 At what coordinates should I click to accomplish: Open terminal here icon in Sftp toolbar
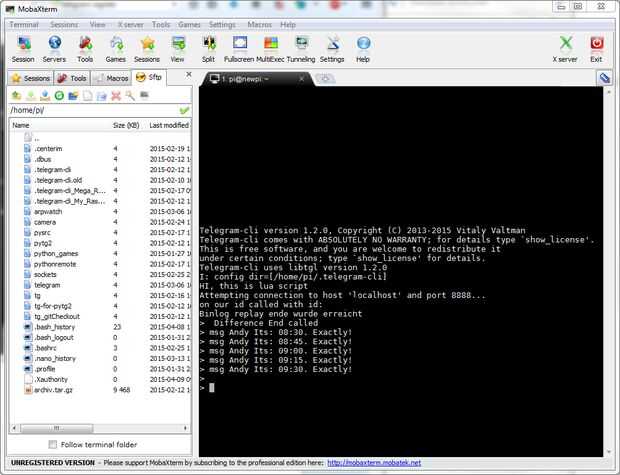click(x=144, y=95)
